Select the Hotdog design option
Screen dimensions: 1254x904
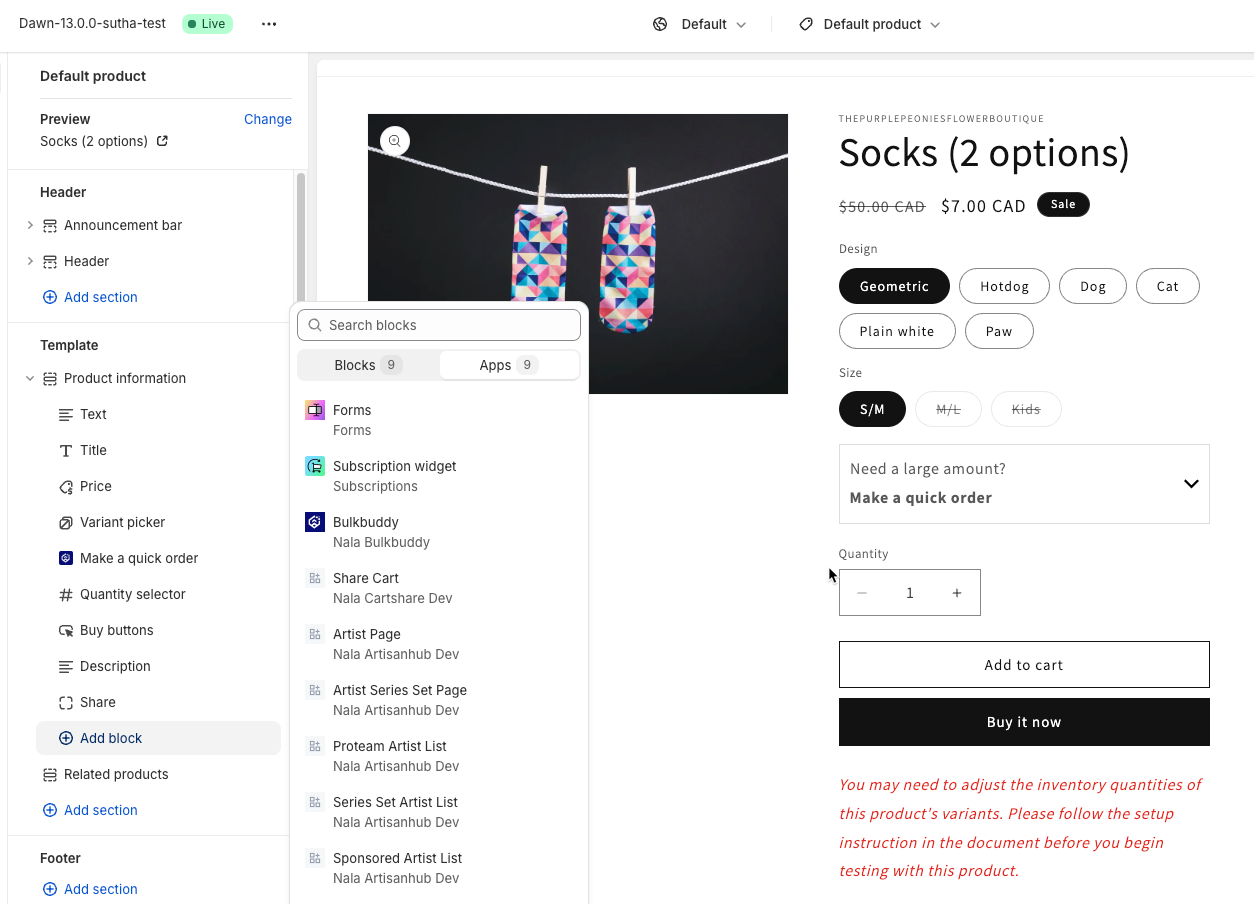tap(1004, 286)
